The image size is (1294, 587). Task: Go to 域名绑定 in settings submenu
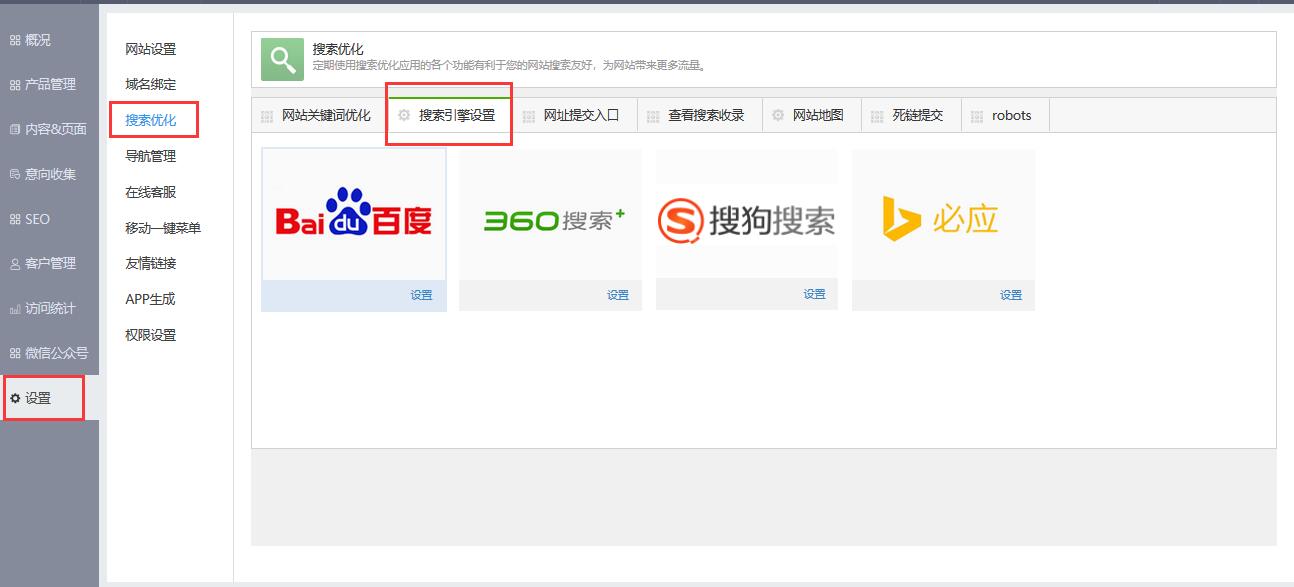[x=150, y=85]
